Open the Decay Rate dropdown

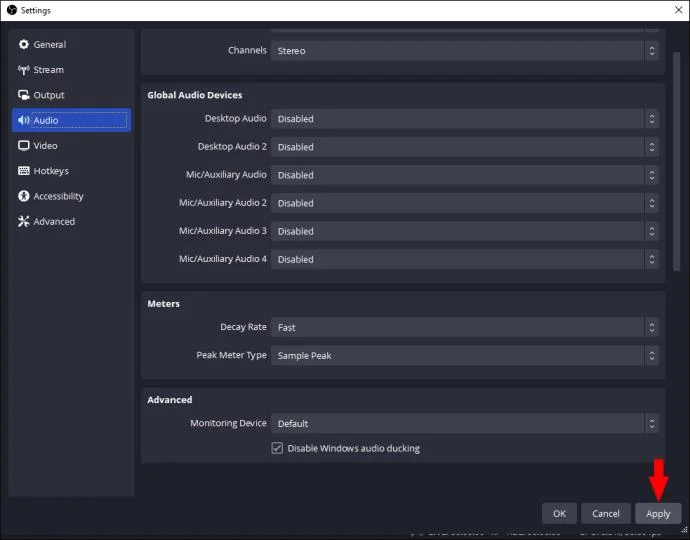click(x=465, y=327)
